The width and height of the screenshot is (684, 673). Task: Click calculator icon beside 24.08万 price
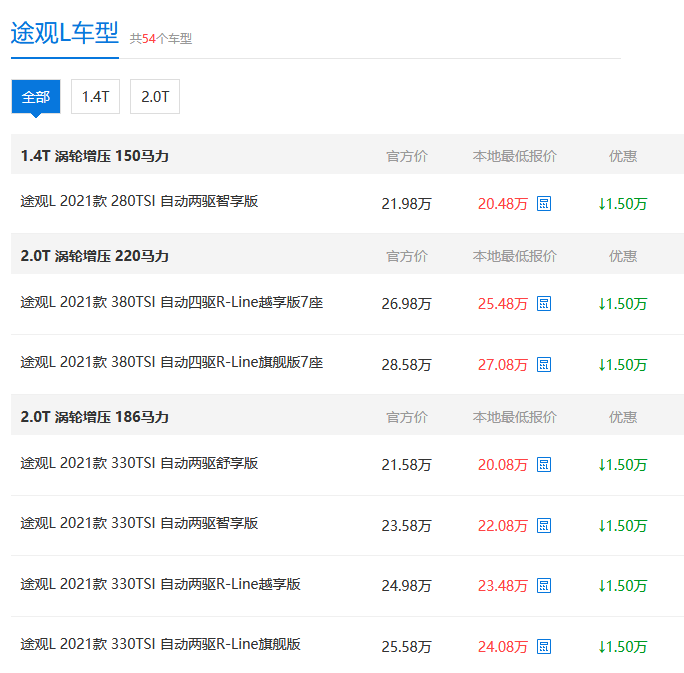544,647
